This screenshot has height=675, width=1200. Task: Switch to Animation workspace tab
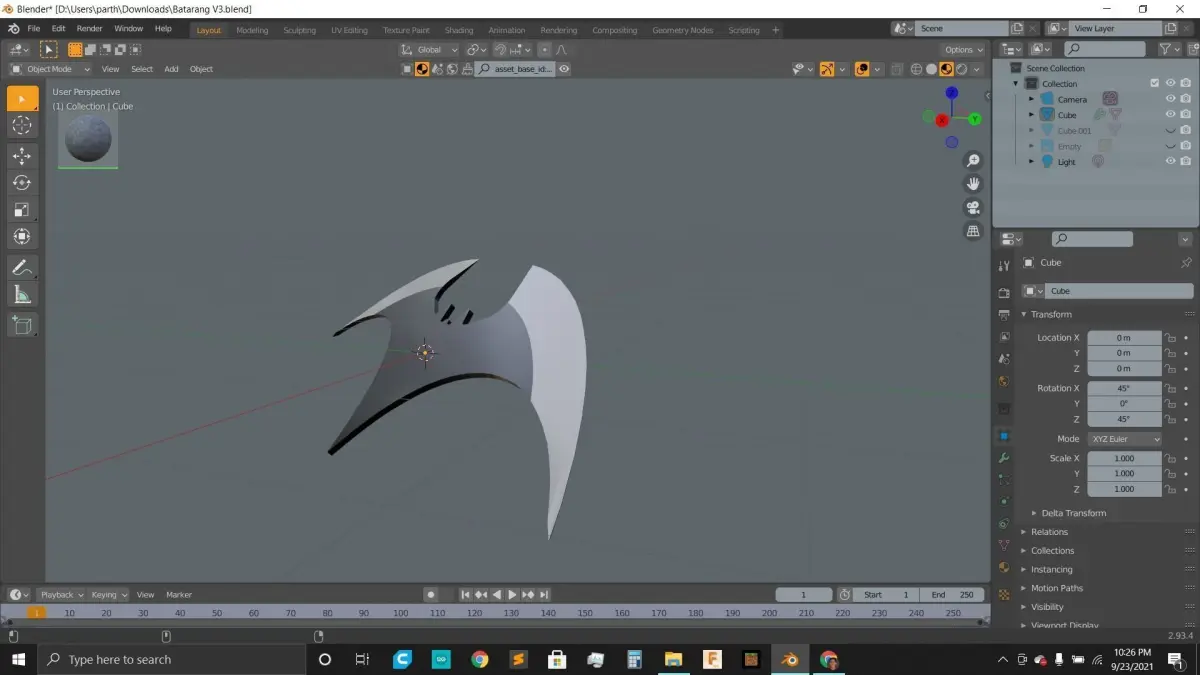(506, 30)
